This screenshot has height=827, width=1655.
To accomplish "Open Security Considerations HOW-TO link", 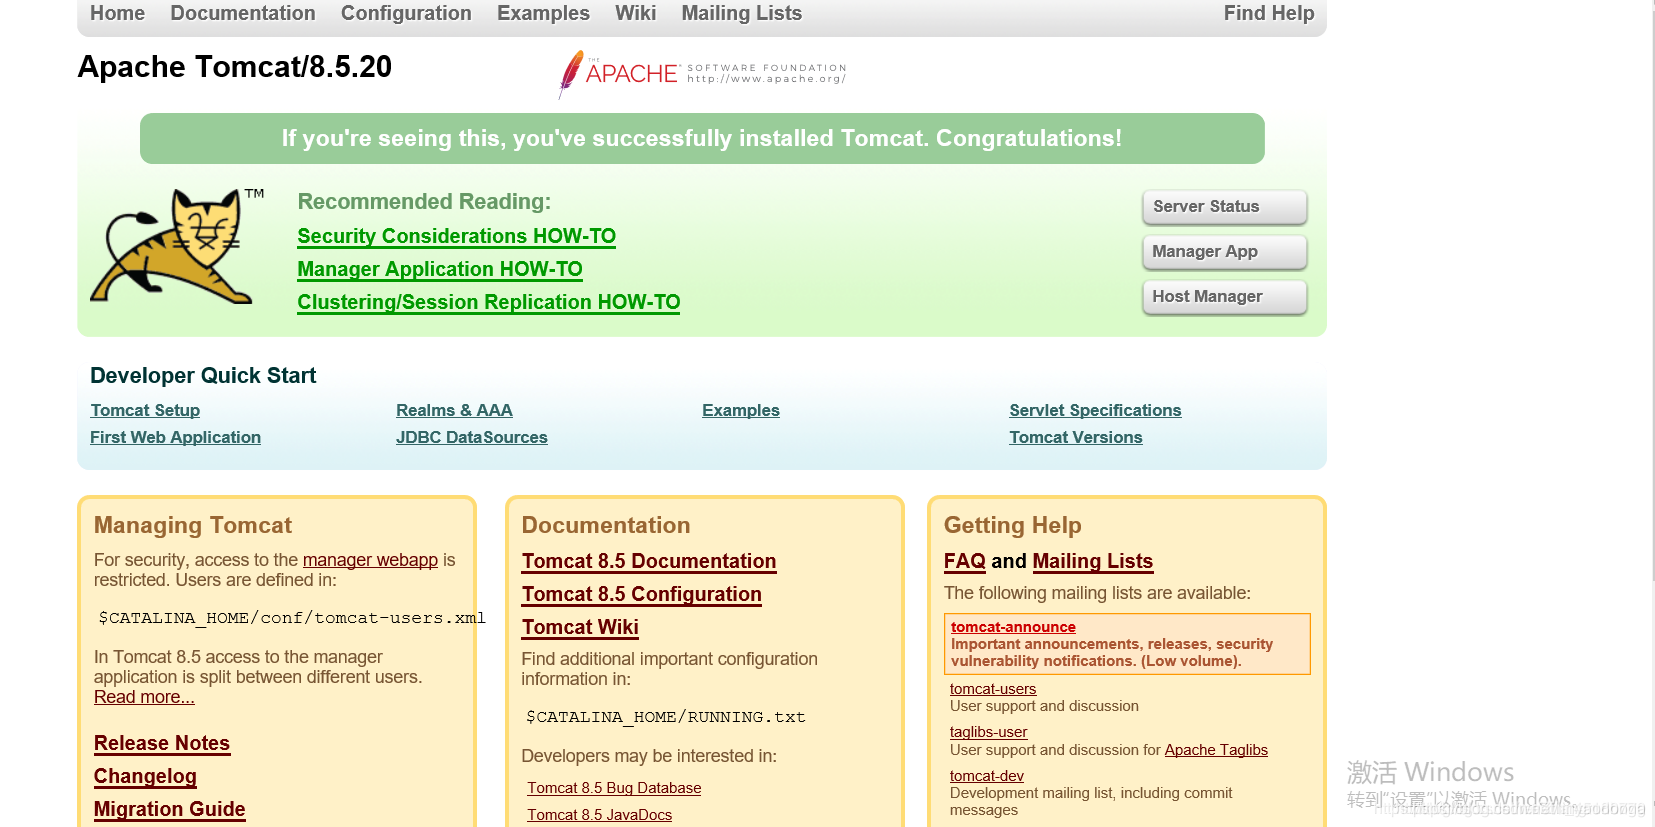I will (457, 236).
